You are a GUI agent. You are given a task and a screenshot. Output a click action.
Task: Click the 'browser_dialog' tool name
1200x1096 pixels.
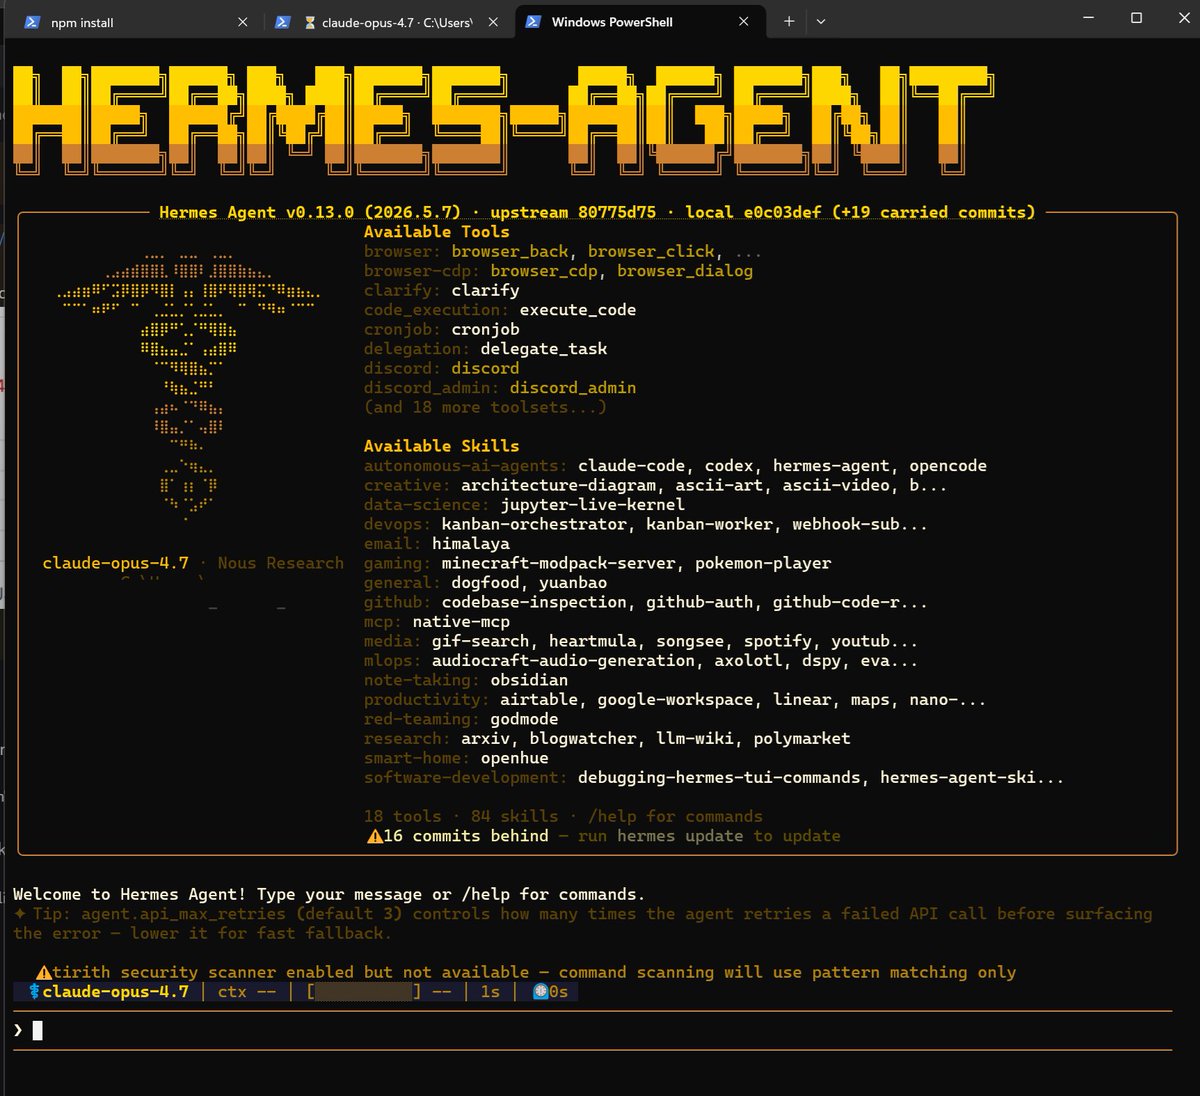(x=685, y=270)
